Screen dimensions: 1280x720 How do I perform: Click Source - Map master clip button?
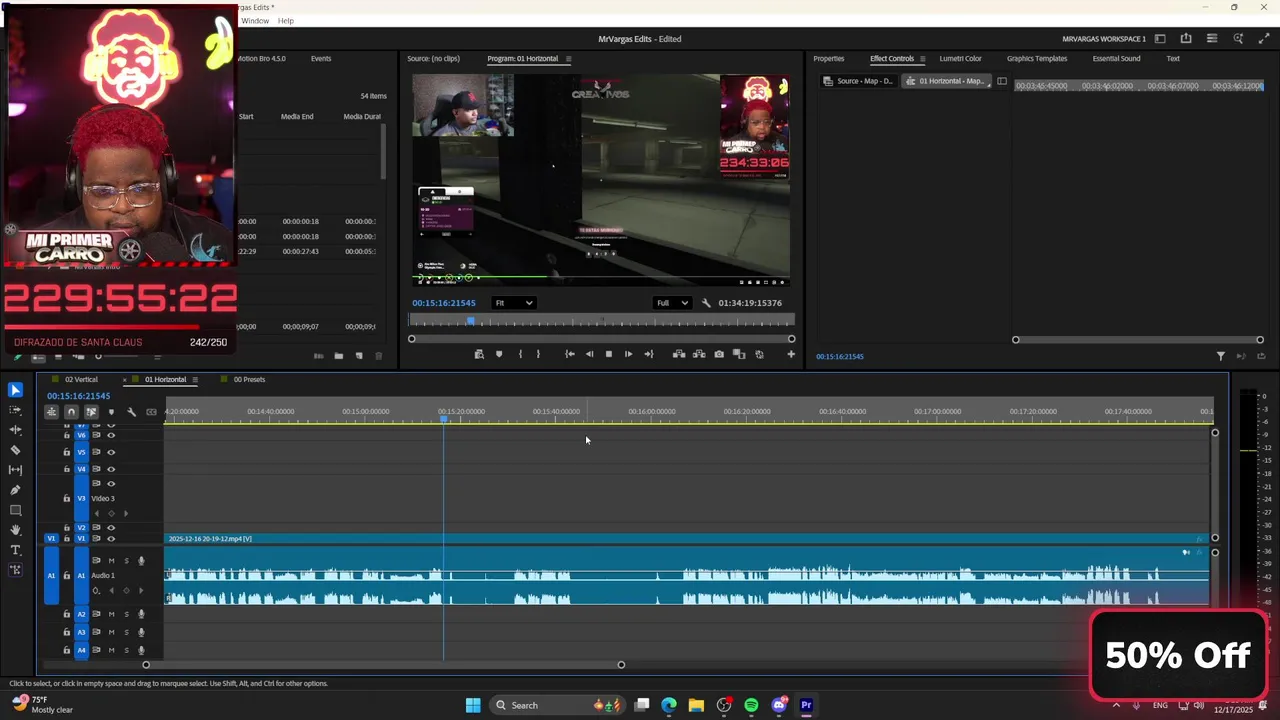point(858,81)
